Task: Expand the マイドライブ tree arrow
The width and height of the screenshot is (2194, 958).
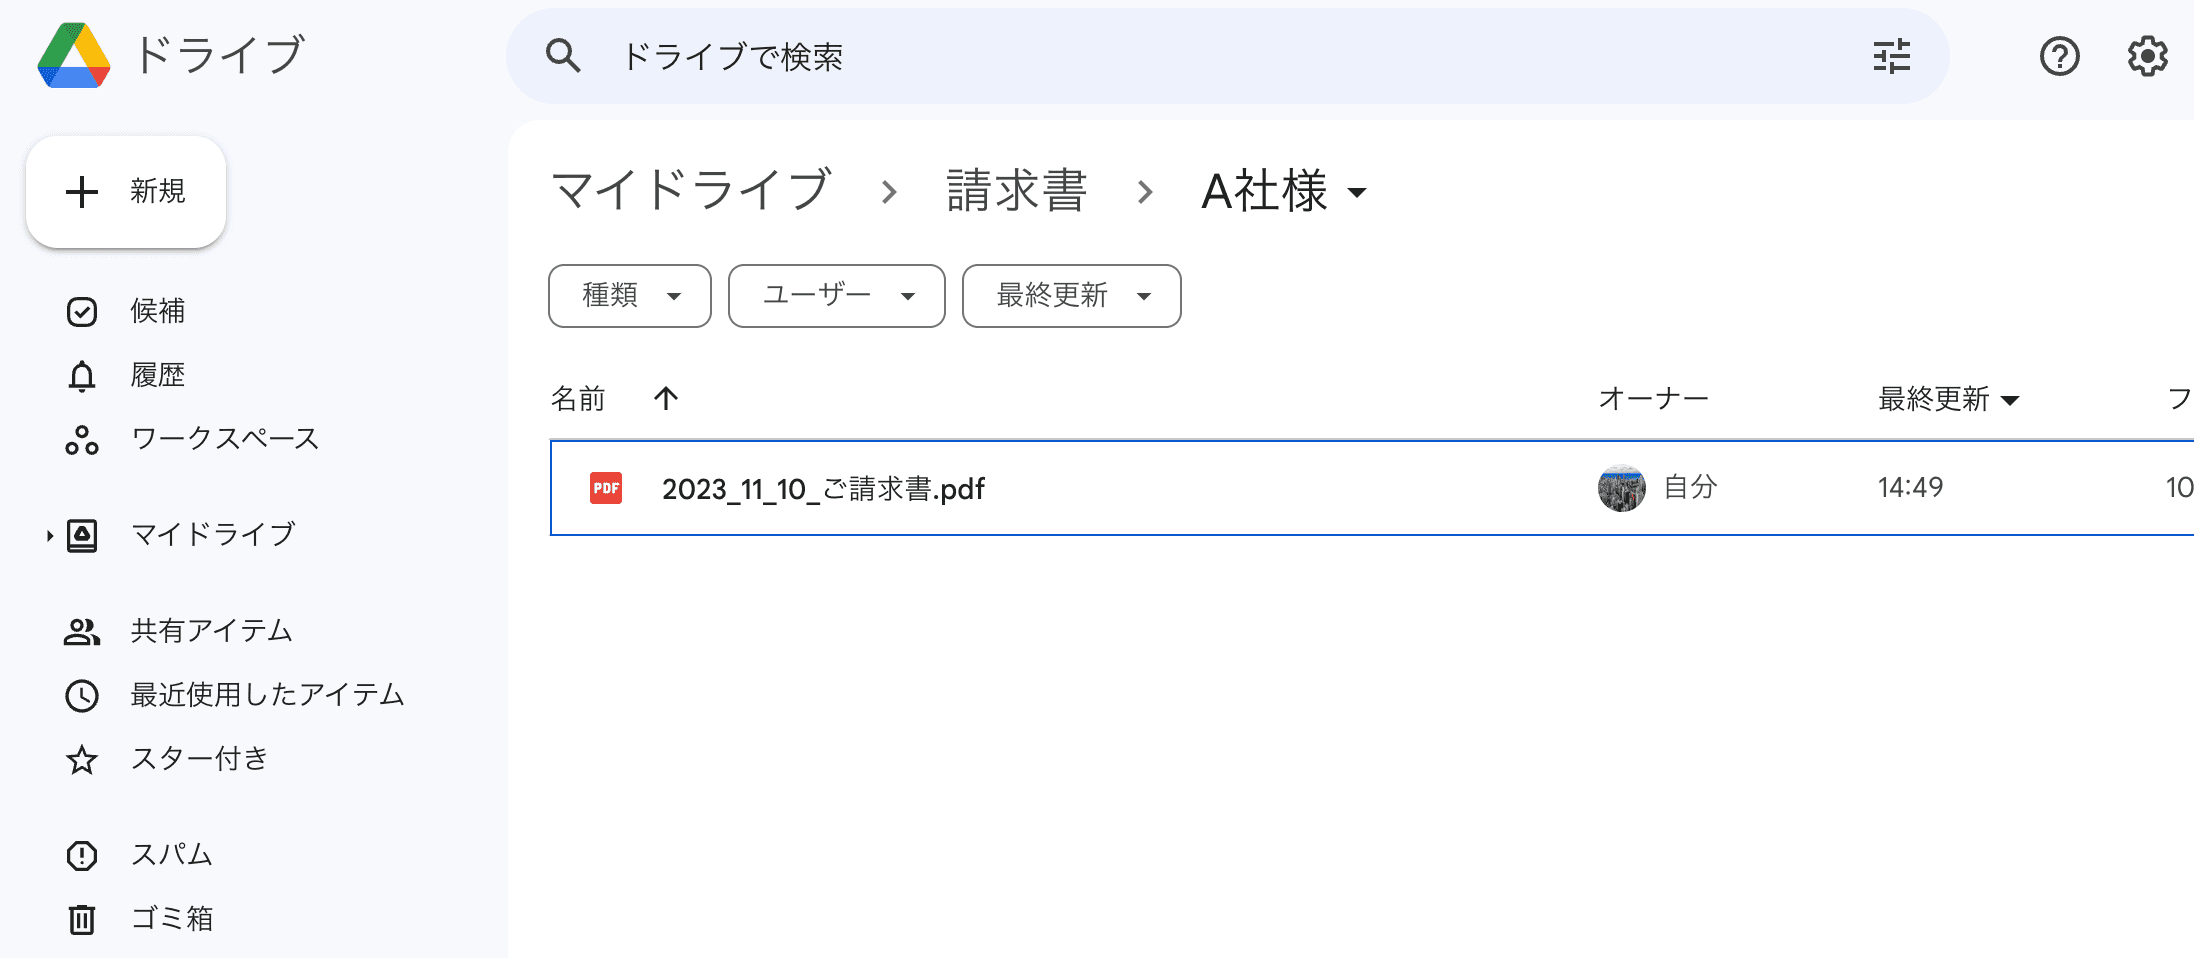Action: click(49, 536)
